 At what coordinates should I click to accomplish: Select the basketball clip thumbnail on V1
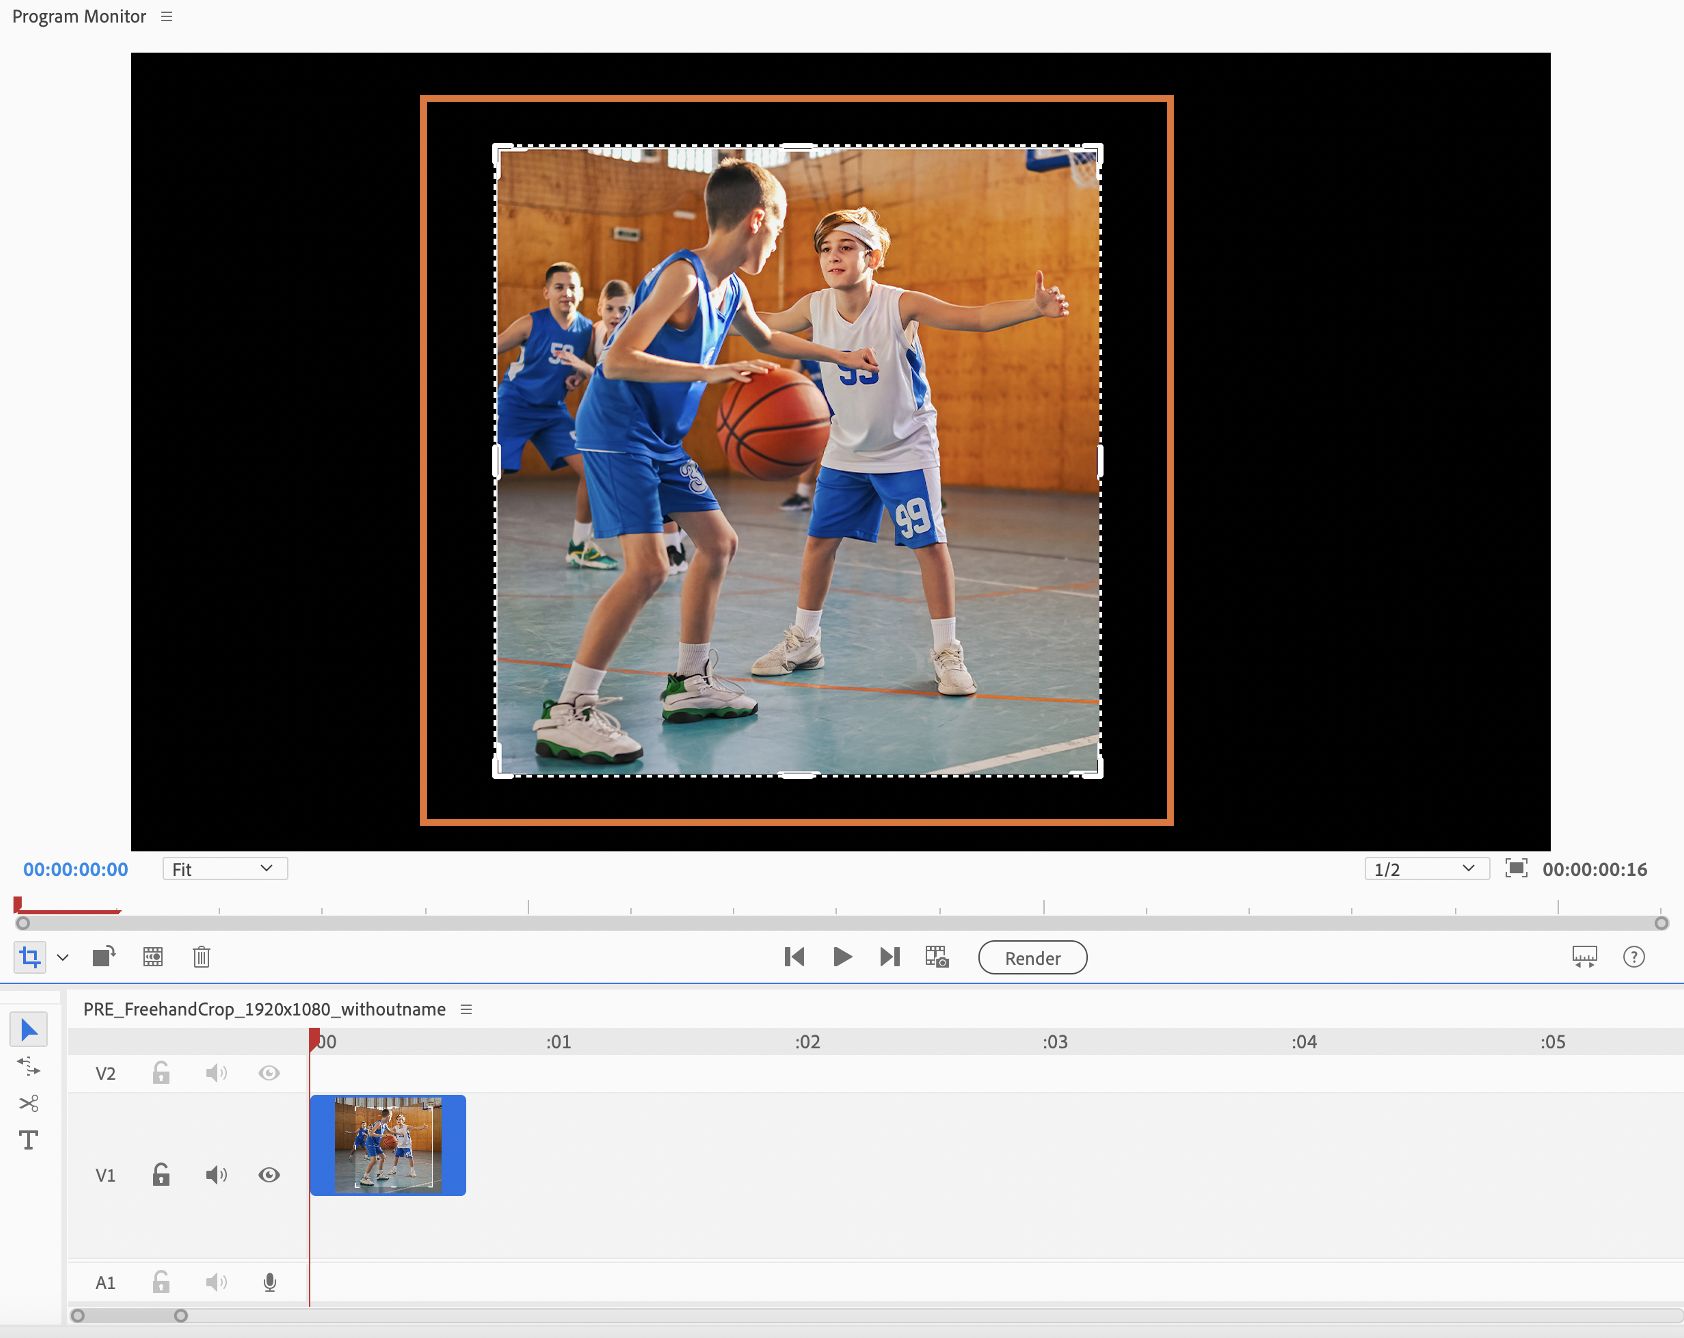click(x=388, y=1145)
